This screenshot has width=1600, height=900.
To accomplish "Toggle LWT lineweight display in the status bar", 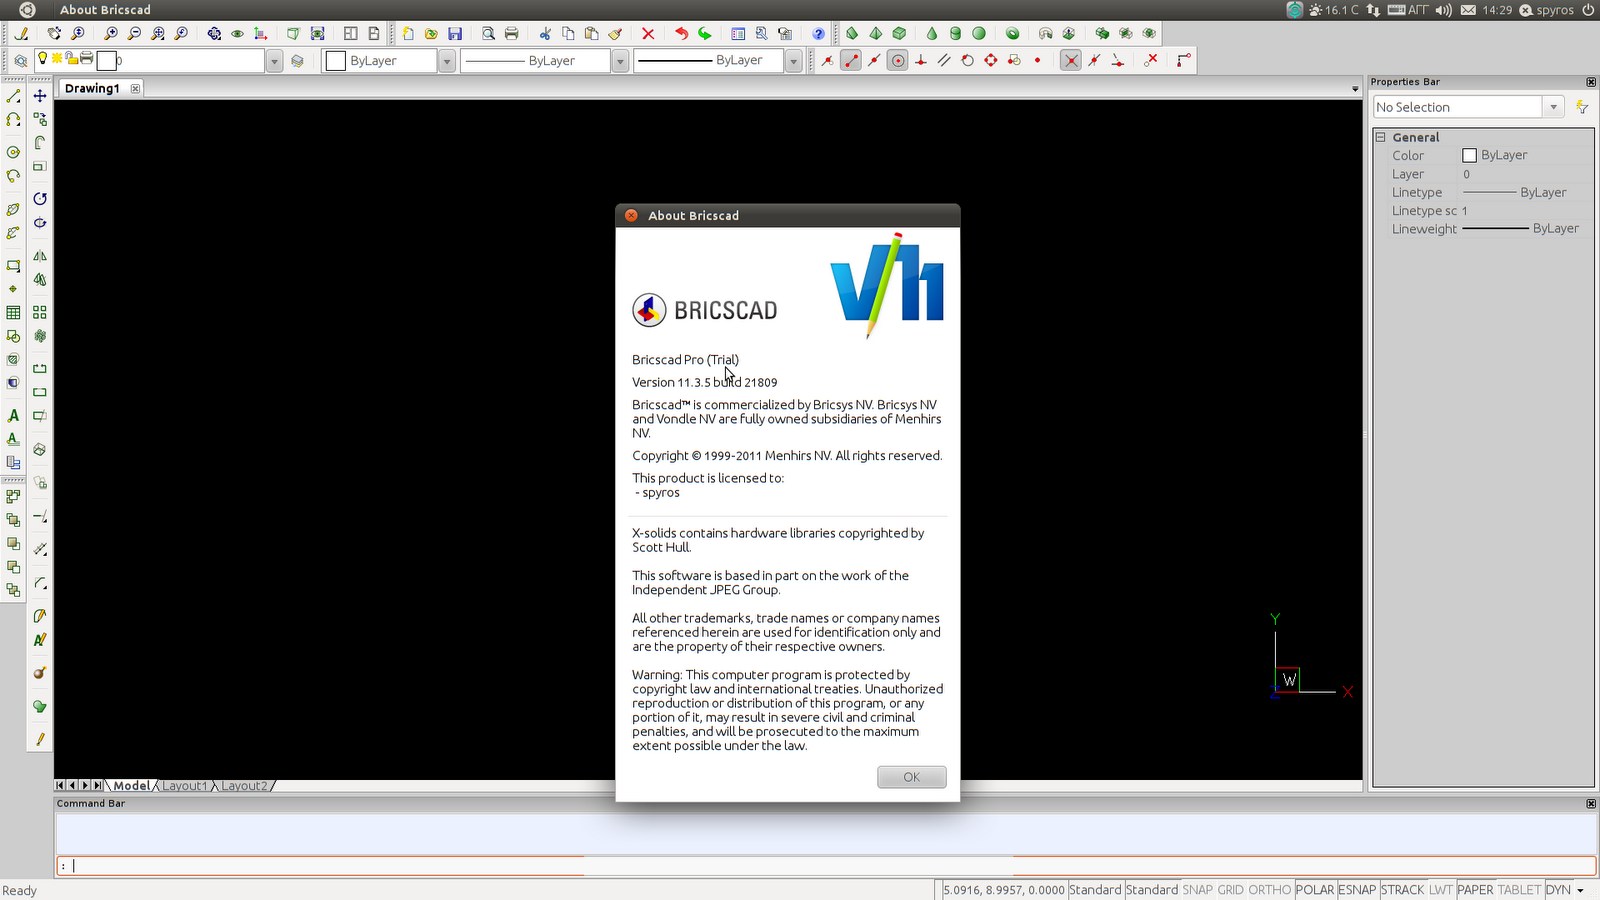I will (1440, 889).
